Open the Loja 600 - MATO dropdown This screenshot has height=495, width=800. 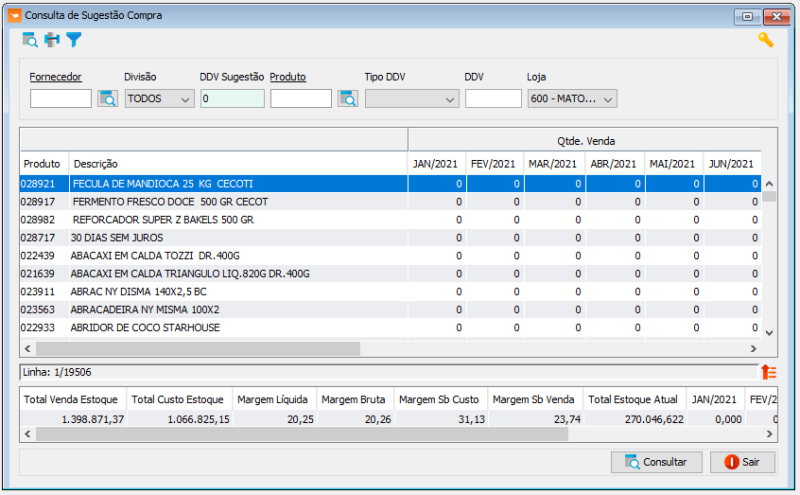point(572,98)
